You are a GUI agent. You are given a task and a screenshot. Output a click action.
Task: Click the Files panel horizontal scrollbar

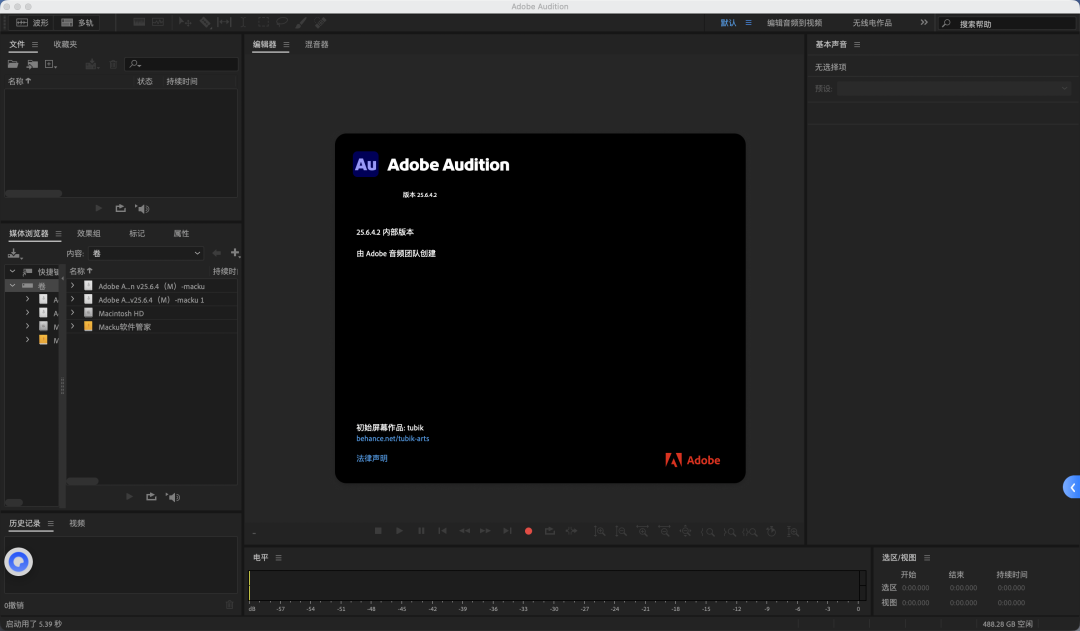pyautogui.click(x=33, y=194)
